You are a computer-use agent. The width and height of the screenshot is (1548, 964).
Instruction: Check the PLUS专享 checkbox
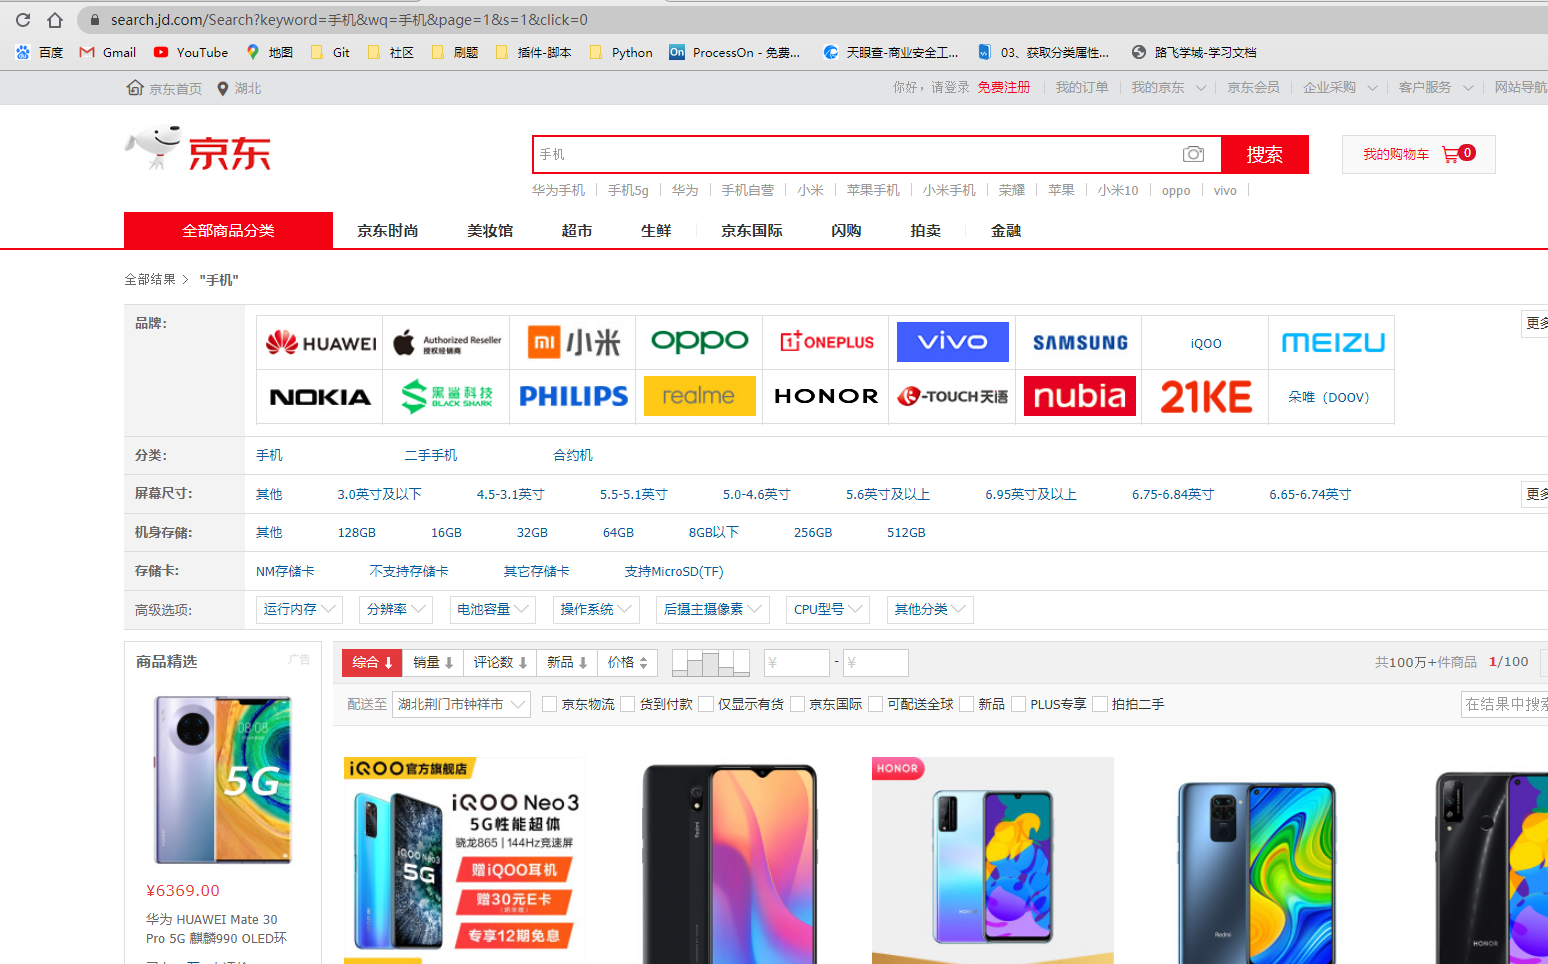coord(1018,704)
